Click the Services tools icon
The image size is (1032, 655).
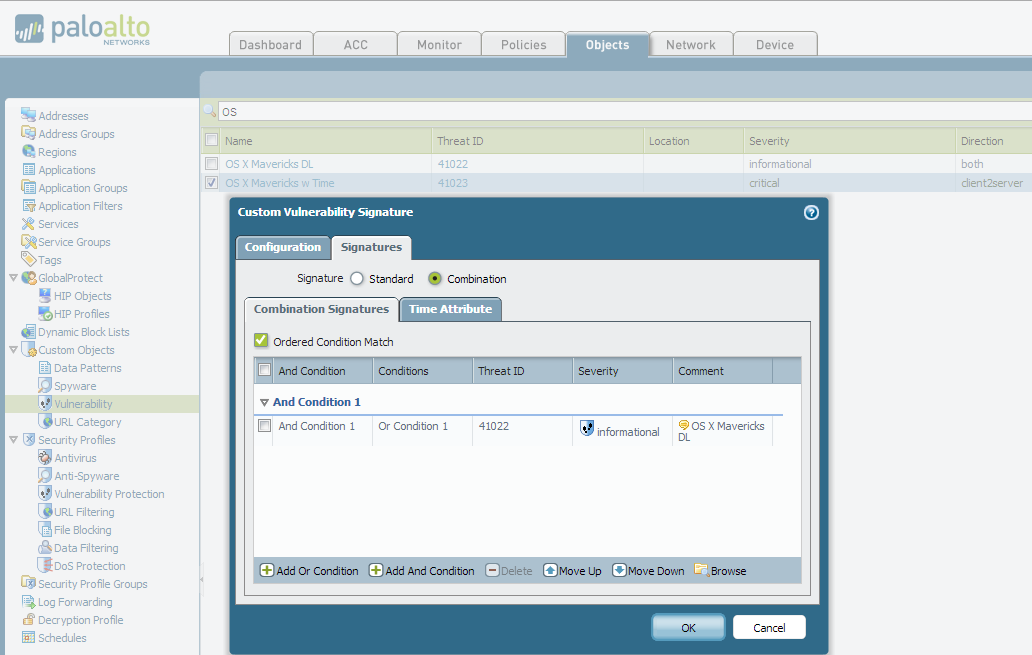tap(28, 224)
